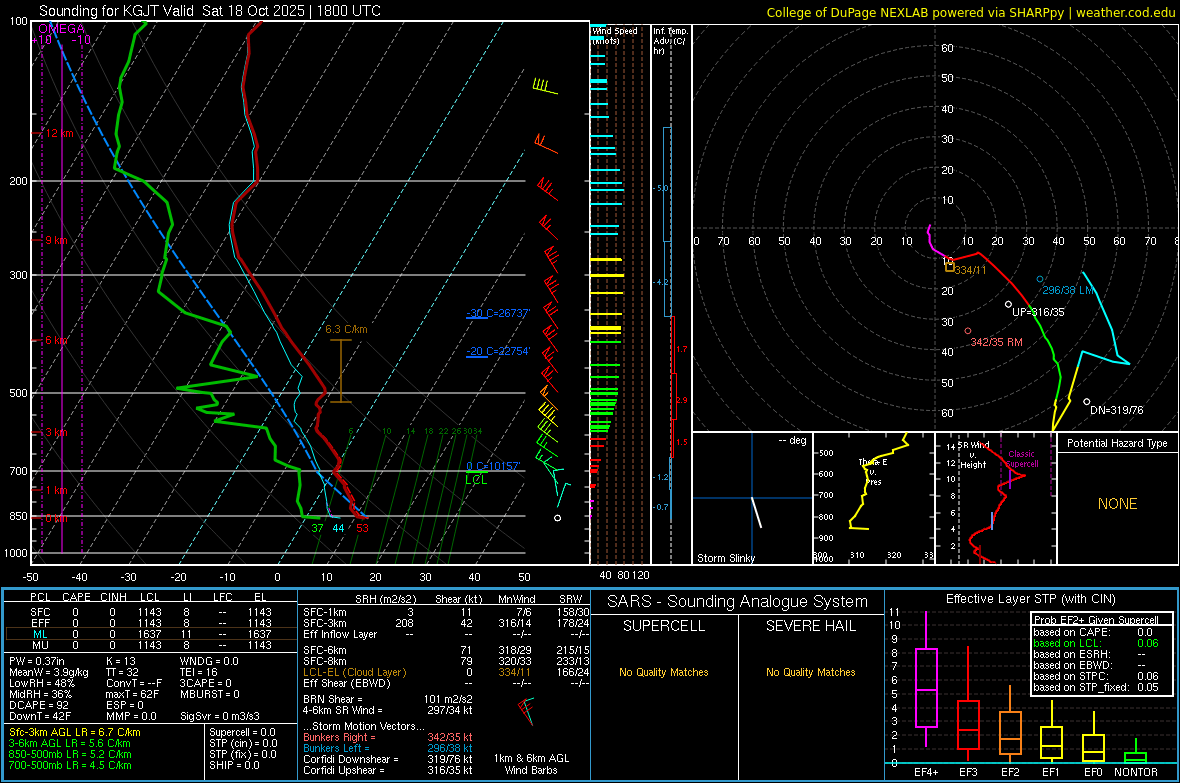Click the -20 C=22754' level label
This screenshot has height=783, width=1180.
tap(498, 352)
